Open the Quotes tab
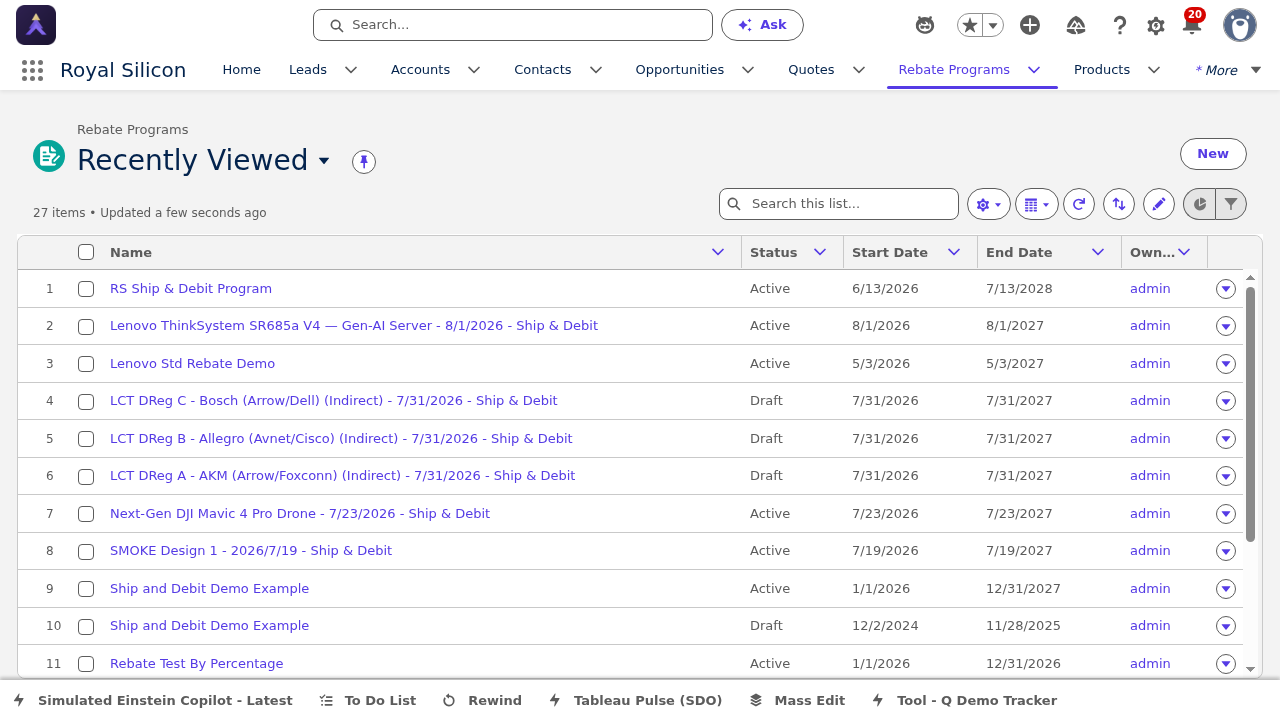Image resolution: width=1280 pixels, height=720 pixels. coord(811,70)
